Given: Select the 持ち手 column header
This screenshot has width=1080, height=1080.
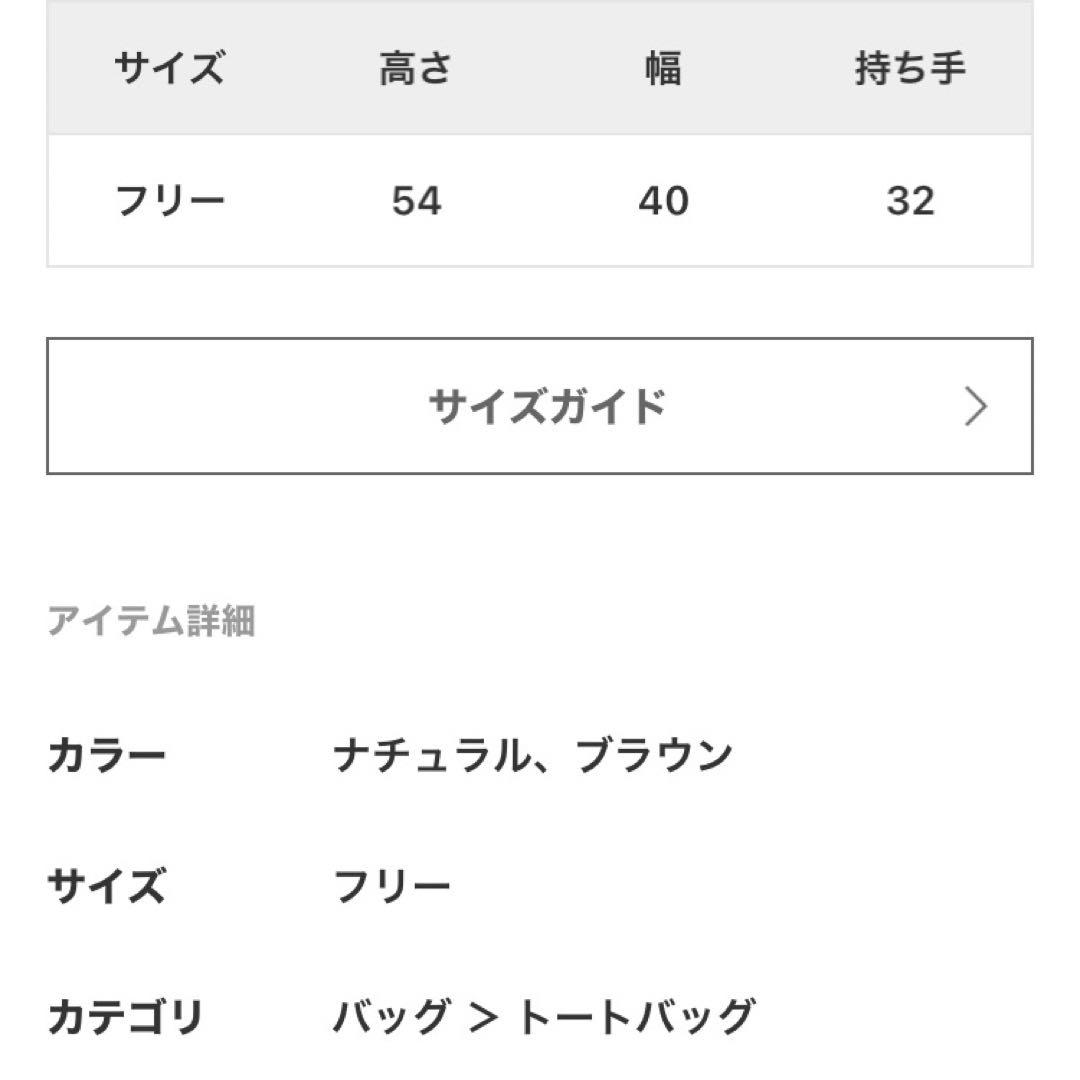Looking at the screenshot, I should pyautogui.click(x=910, y=69).
